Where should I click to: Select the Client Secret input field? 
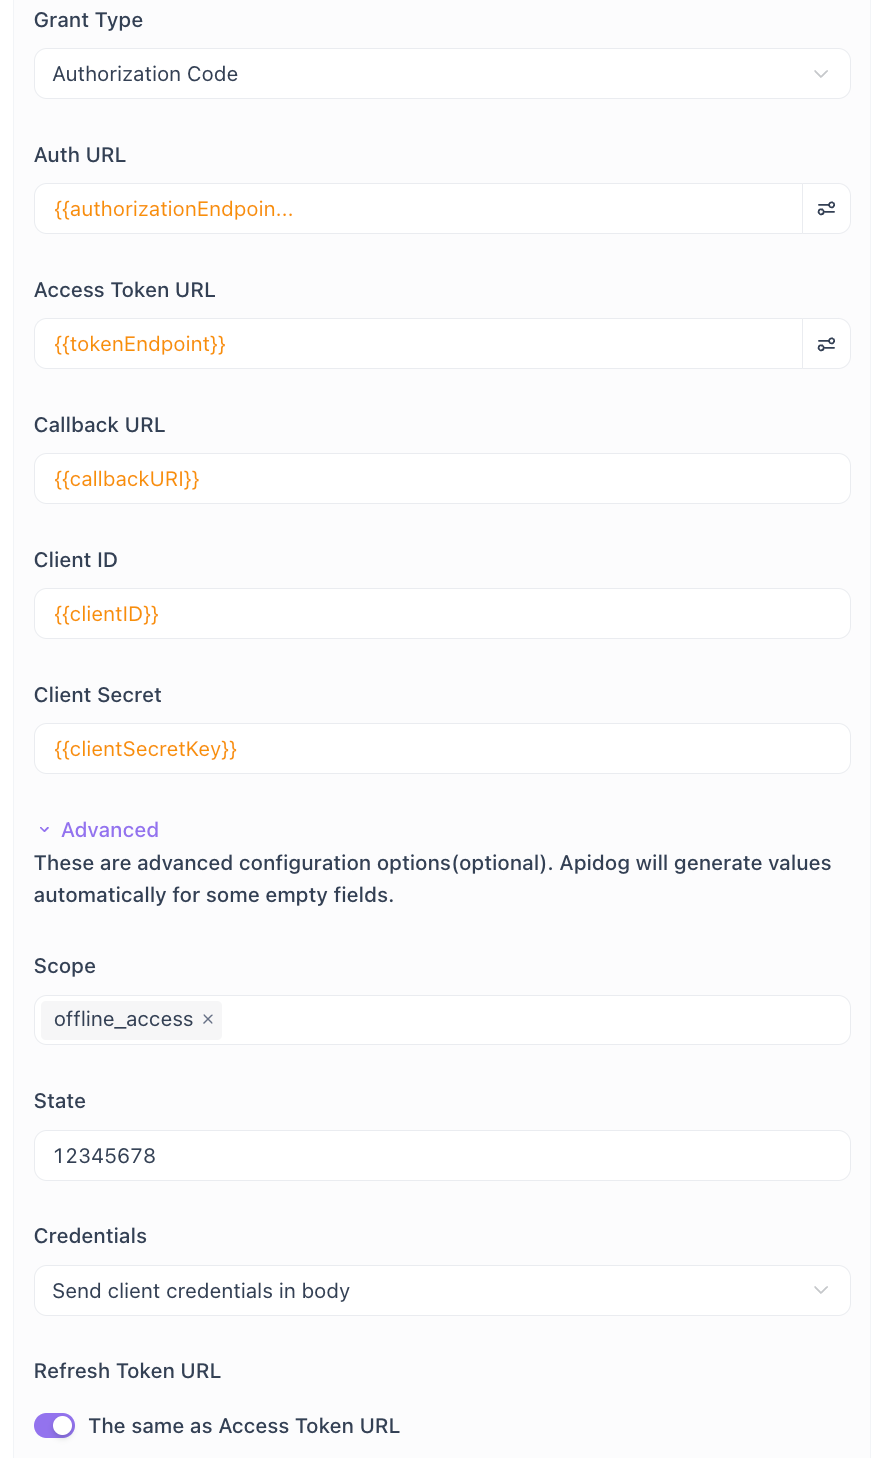tap(442, 749)
